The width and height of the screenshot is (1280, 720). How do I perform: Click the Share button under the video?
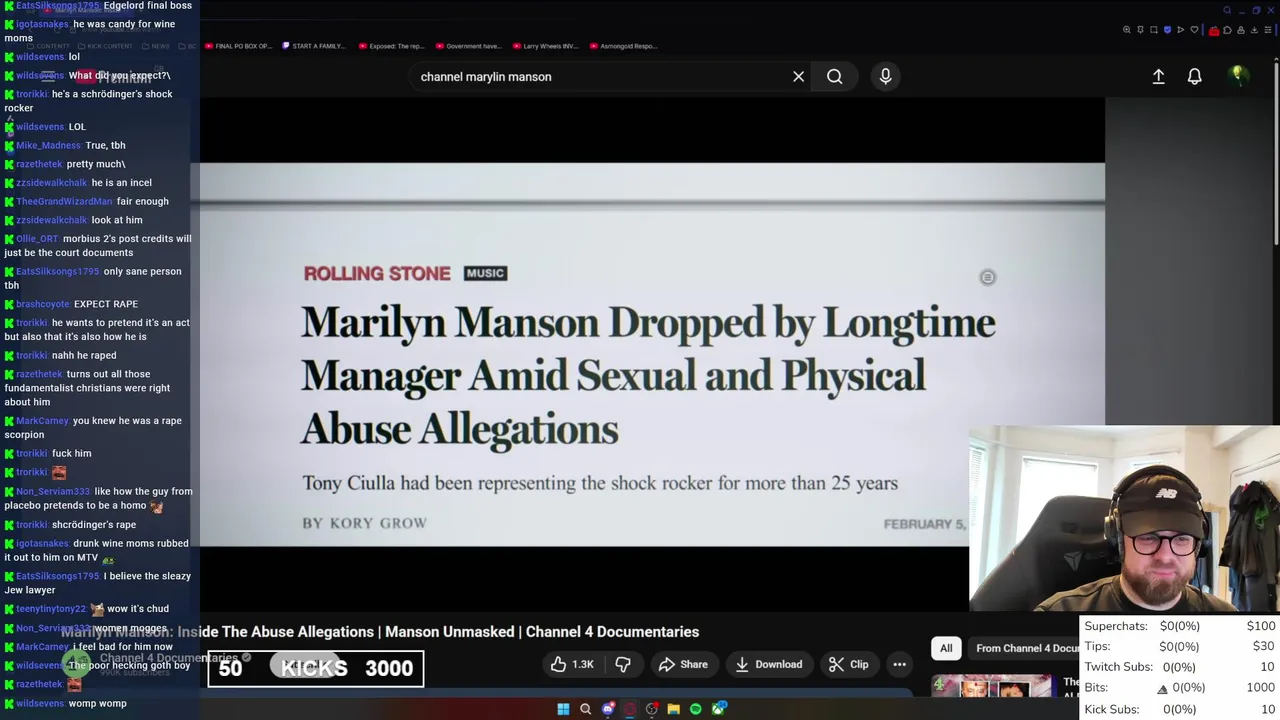point(683,664)
